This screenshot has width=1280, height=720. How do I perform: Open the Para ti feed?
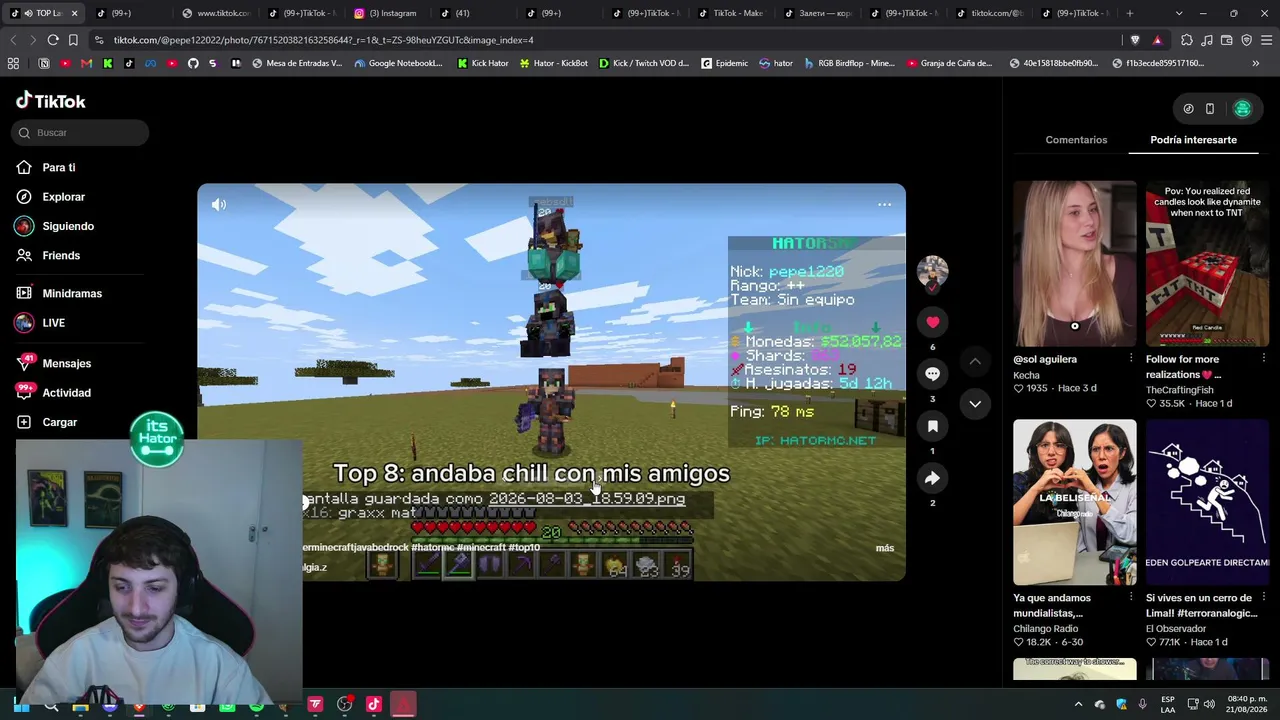click(x=59, y=168)
